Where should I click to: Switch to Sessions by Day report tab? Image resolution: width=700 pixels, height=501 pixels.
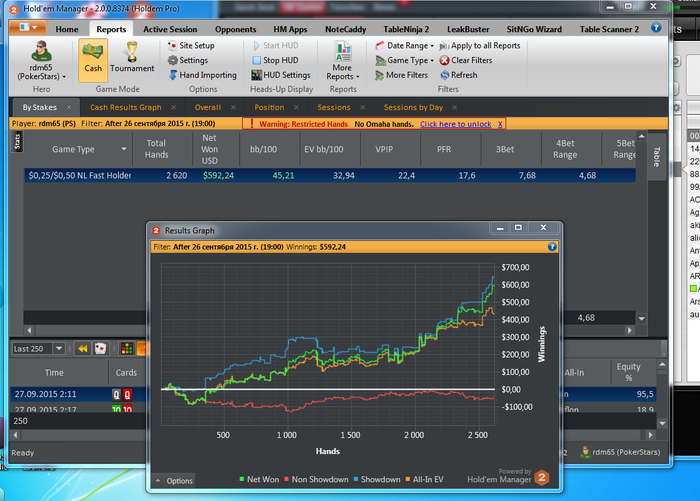pos(413,107)
